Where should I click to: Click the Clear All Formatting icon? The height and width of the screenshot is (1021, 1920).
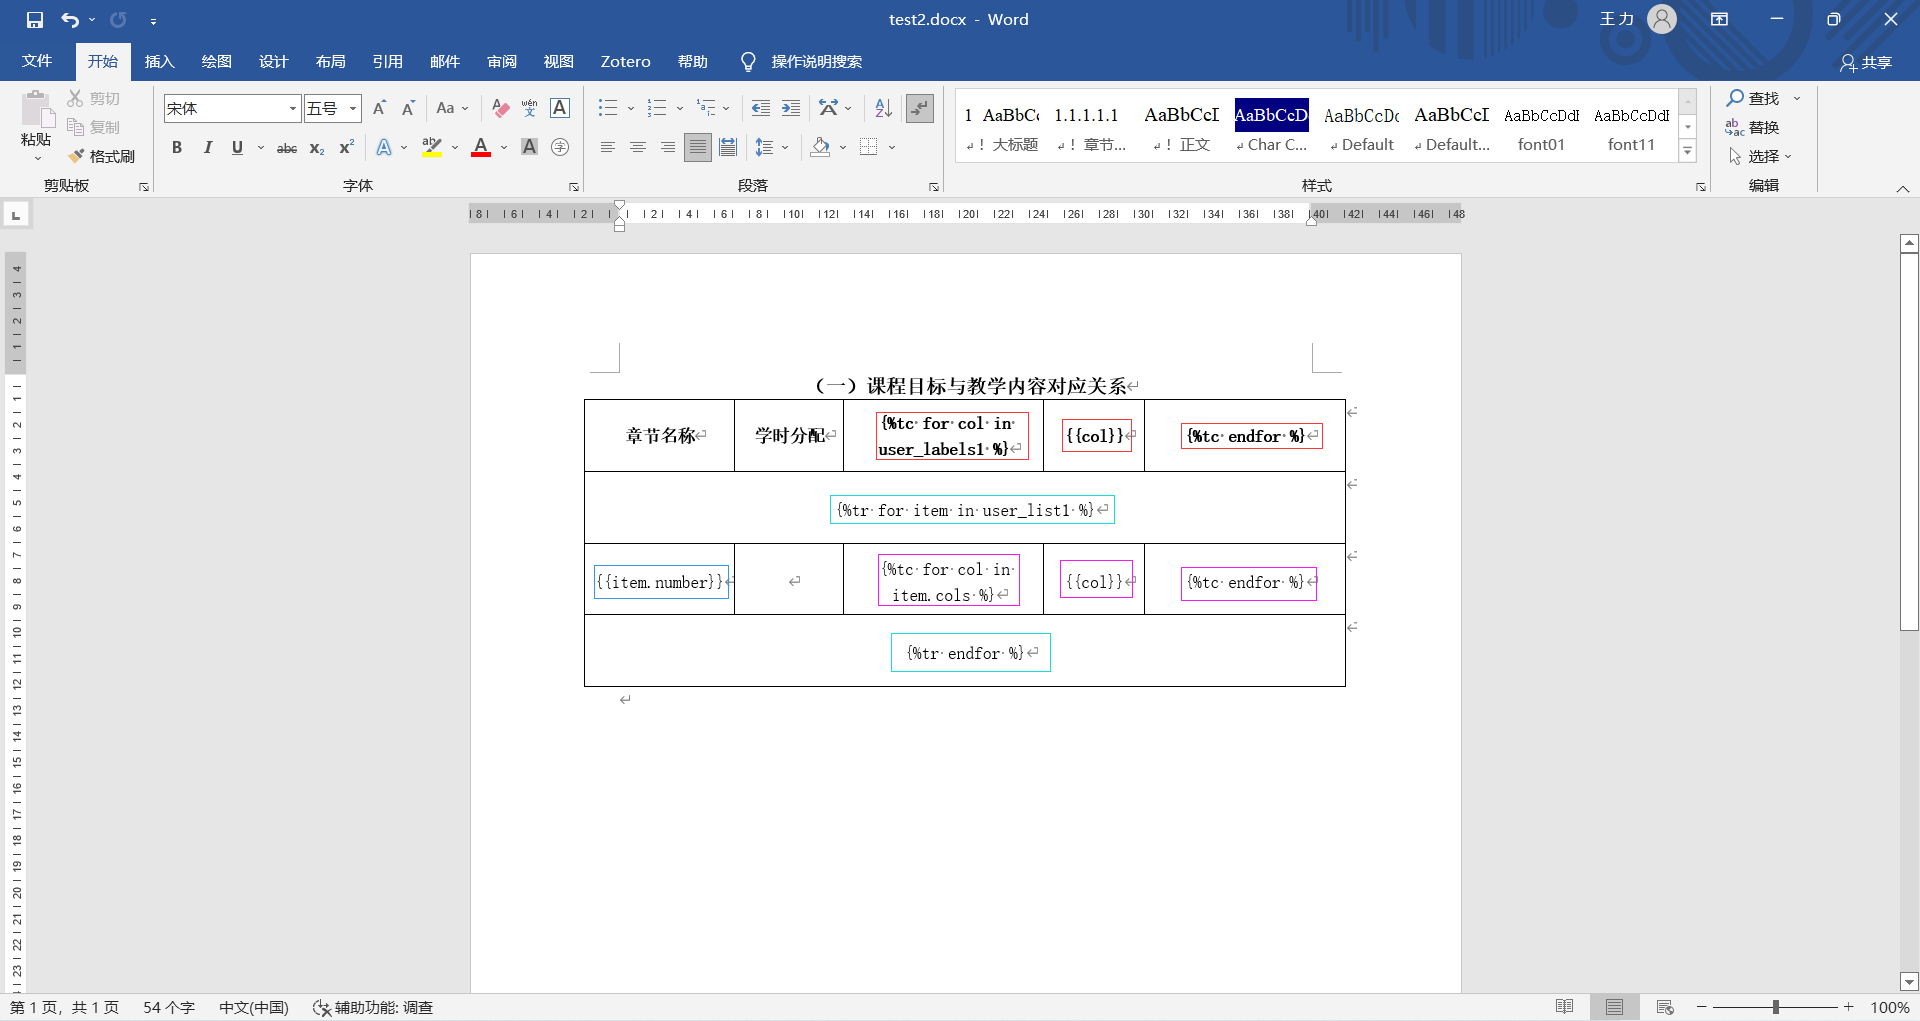coord(499,108)
